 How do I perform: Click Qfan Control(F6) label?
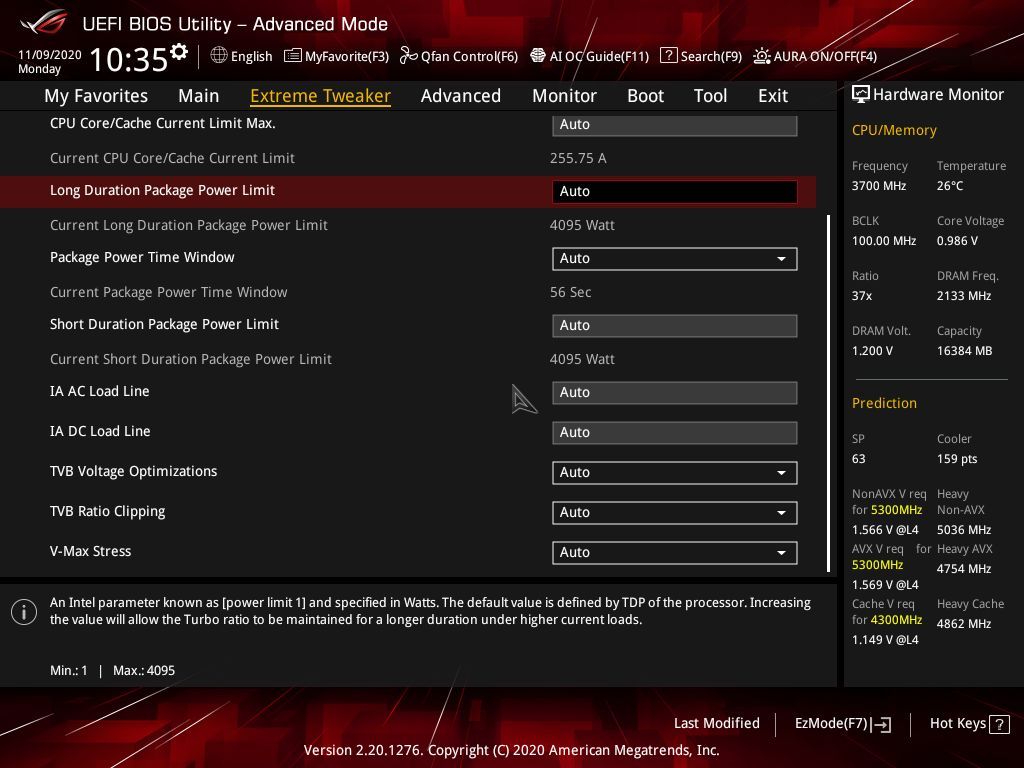(469, 57)
